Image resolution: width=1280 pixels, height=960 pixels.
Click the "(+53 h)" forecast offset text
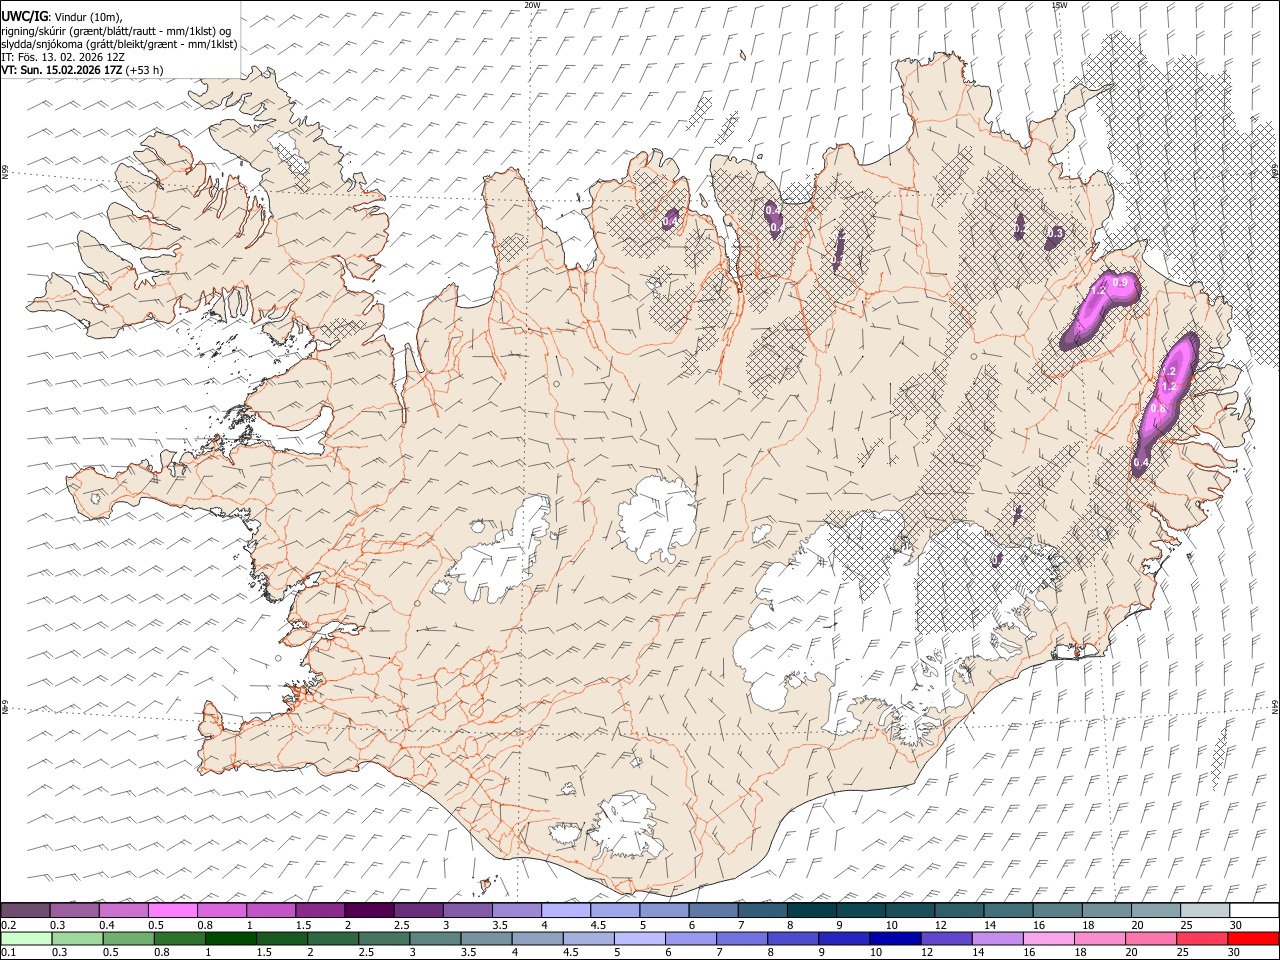pos(145,70)
